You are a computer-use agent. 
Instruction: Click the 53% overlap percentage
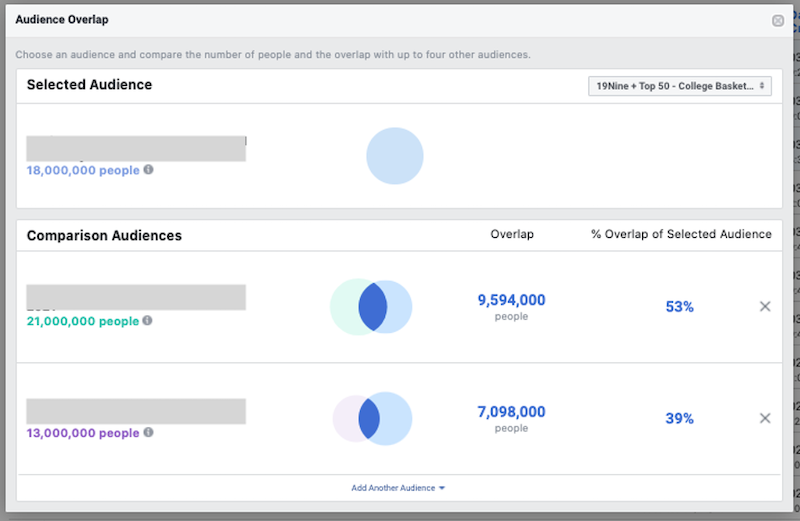click(x=680, y=307)
